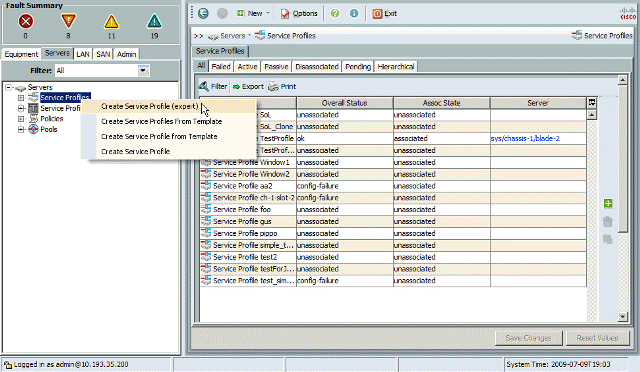Switch to the Servers navigation tab
The height and width of the screenshot is (372, 640).
57,53
